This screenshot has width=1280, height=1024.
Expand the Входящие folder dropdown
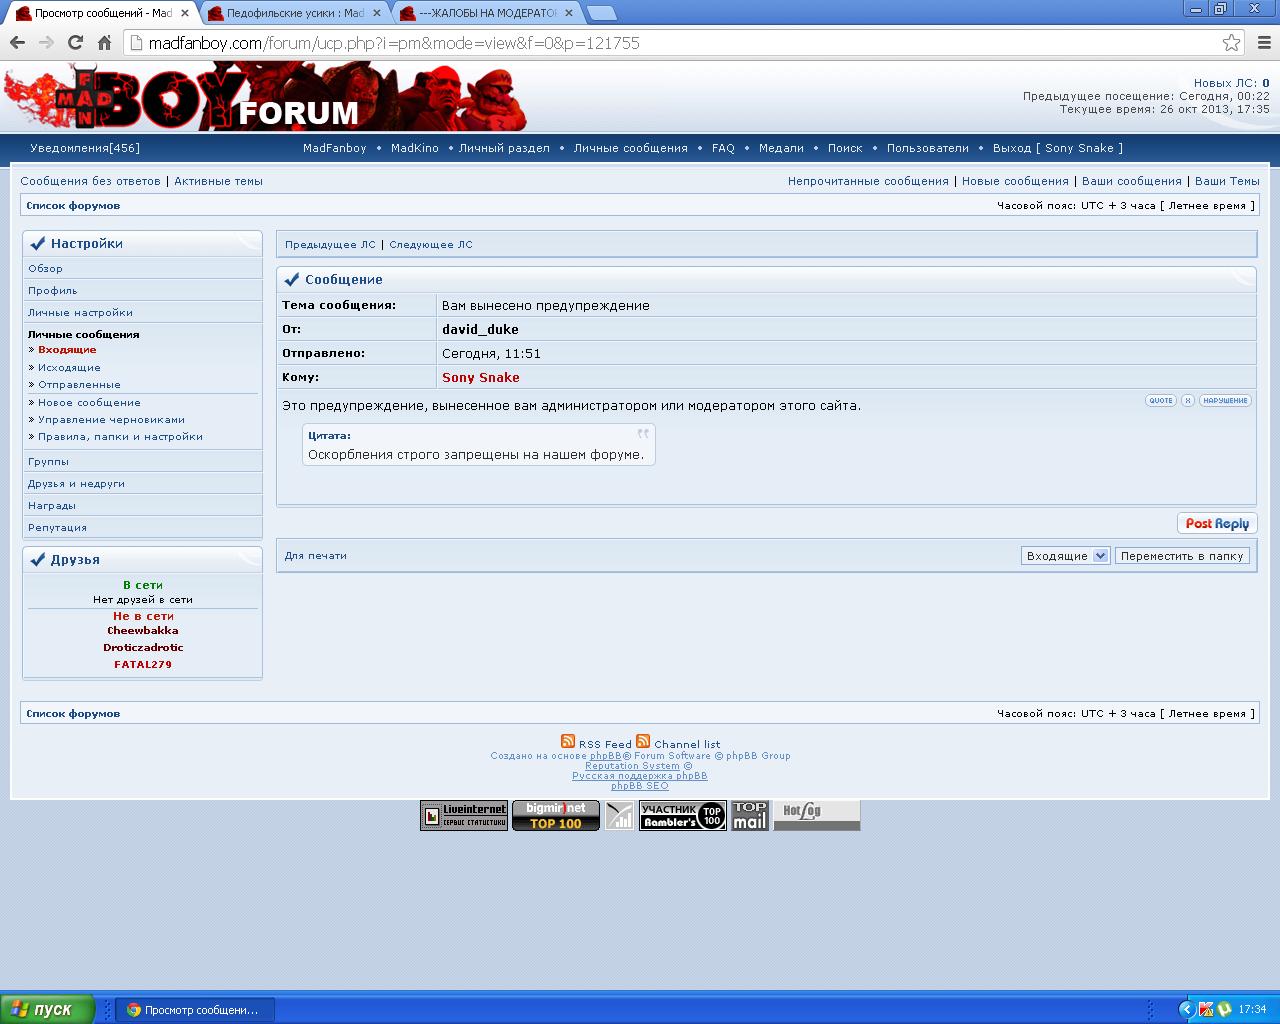pos(1100,556)
